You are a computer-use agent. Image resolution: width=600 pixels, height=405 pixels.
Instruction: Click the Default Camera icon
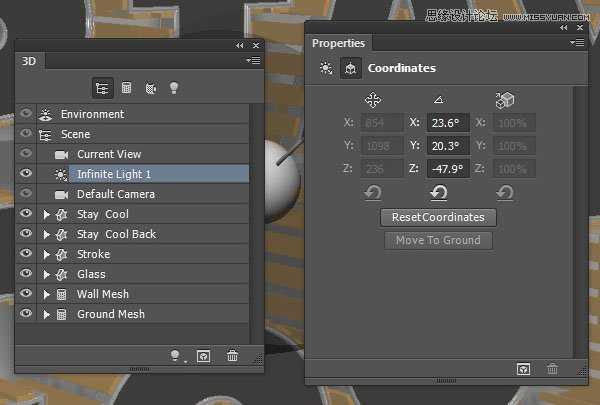(x=61, y=195)
